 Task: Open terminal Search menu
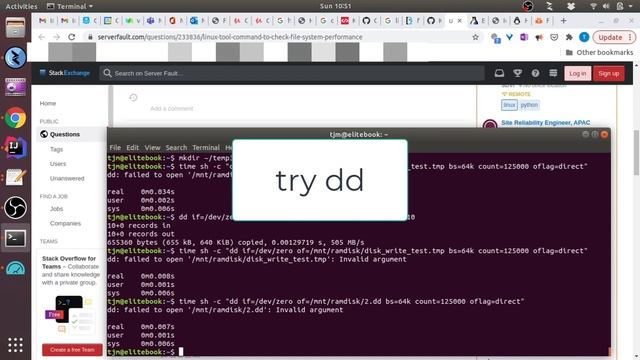(176, 147)
